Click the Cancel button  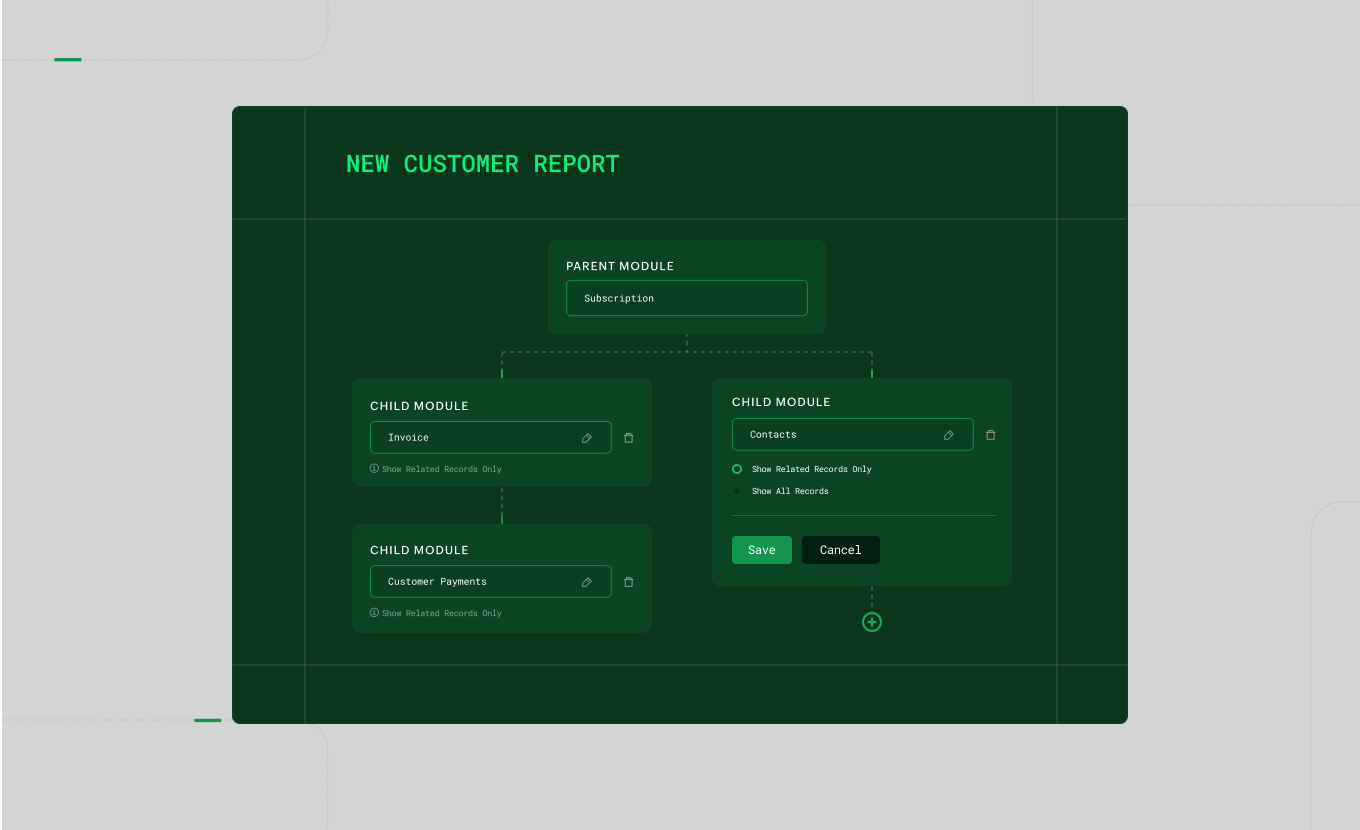click(x=840, y=550)
